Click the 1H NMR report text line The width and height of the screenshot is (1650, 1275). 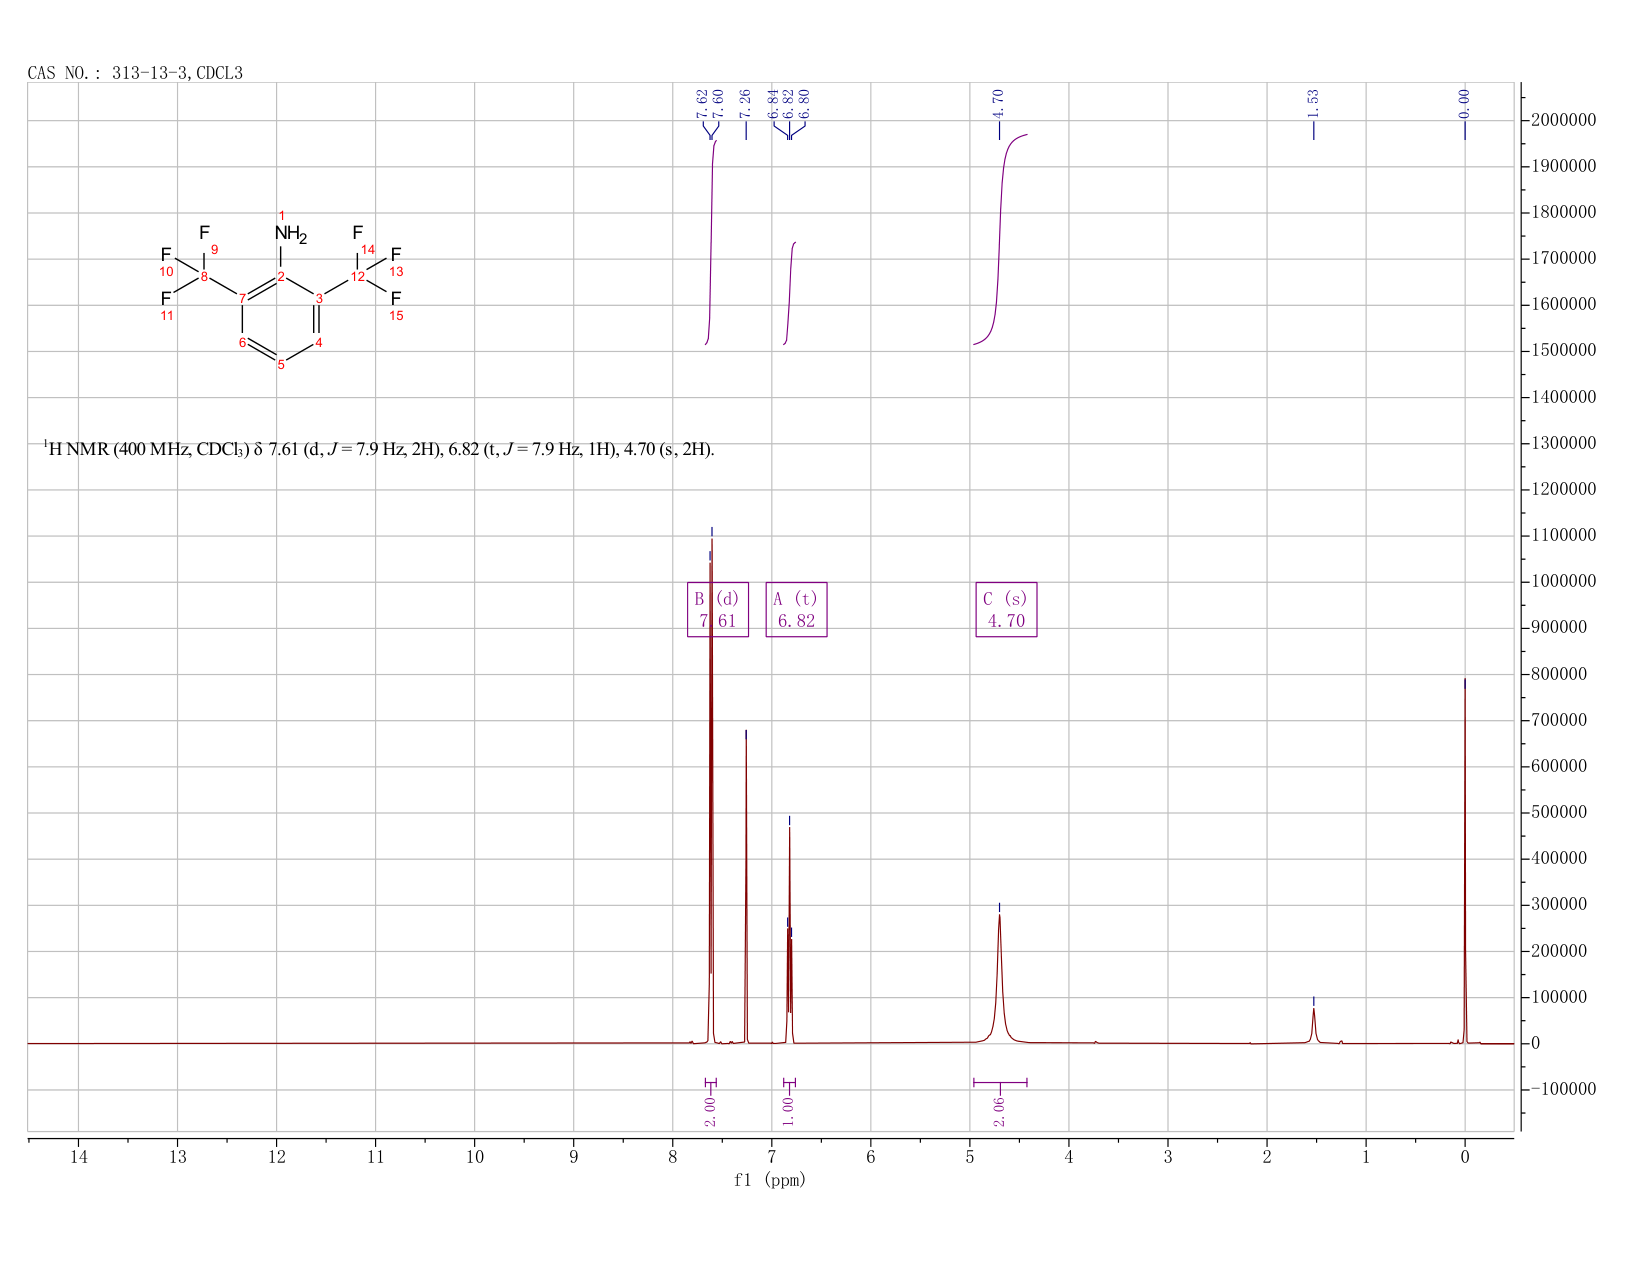tap(378, 449)
